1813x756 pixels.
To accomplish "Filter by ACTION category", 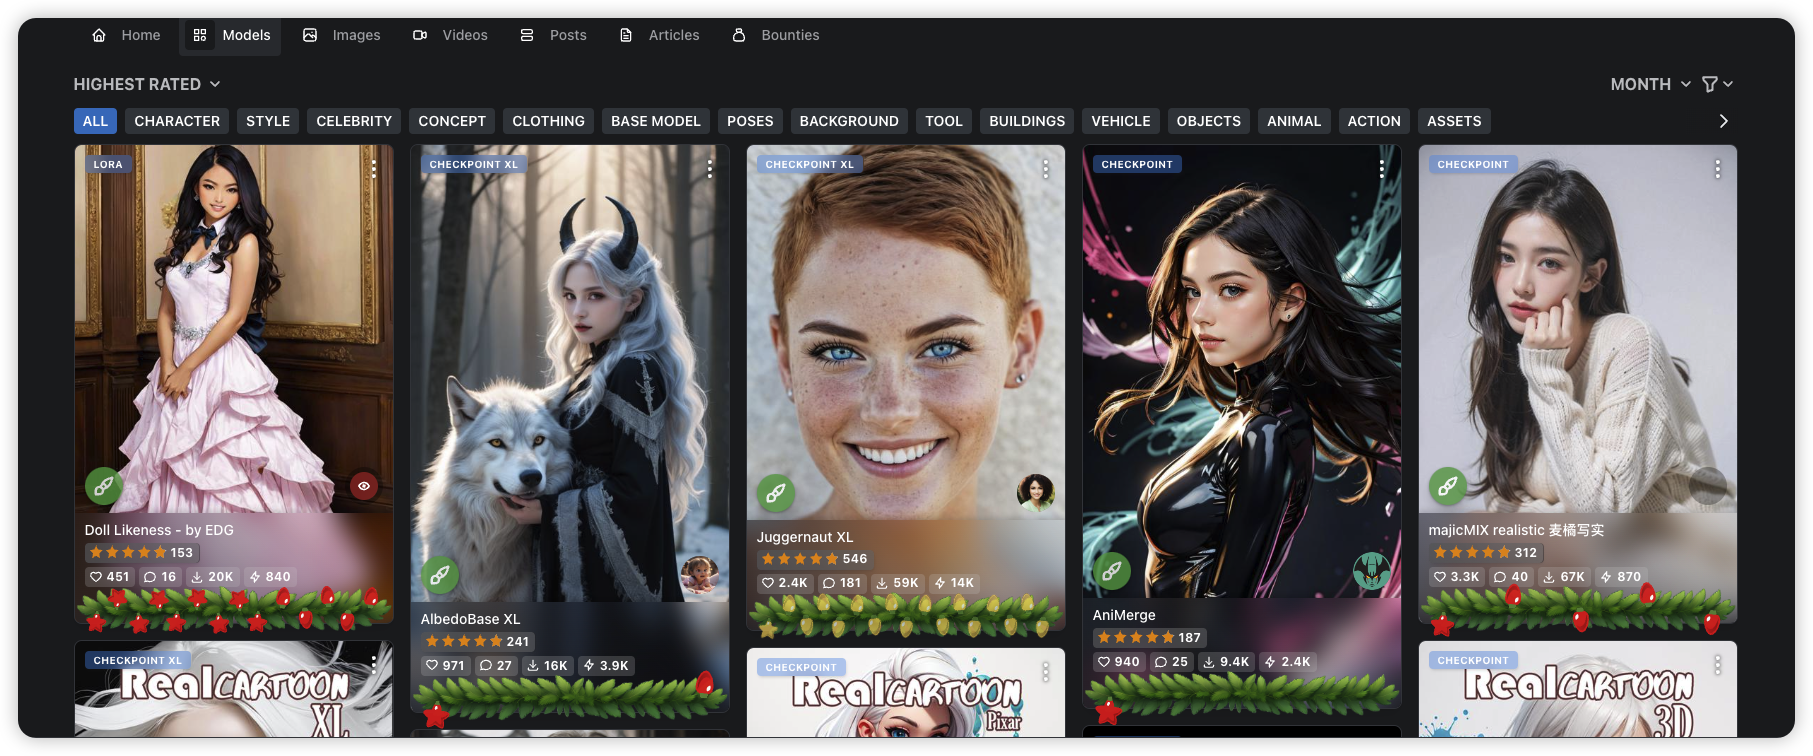I will (1374, 121).
